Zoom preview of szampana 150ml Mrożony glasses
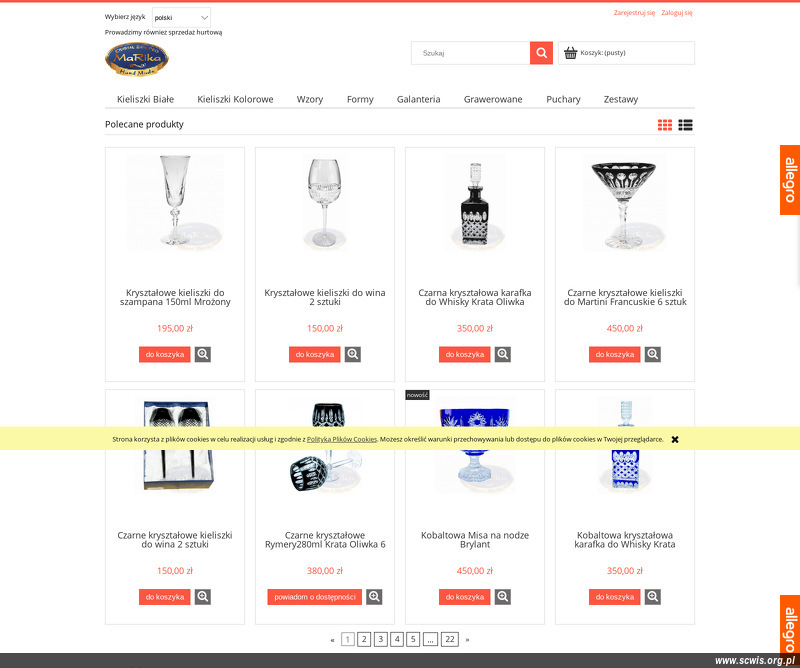 click(203, 354)
